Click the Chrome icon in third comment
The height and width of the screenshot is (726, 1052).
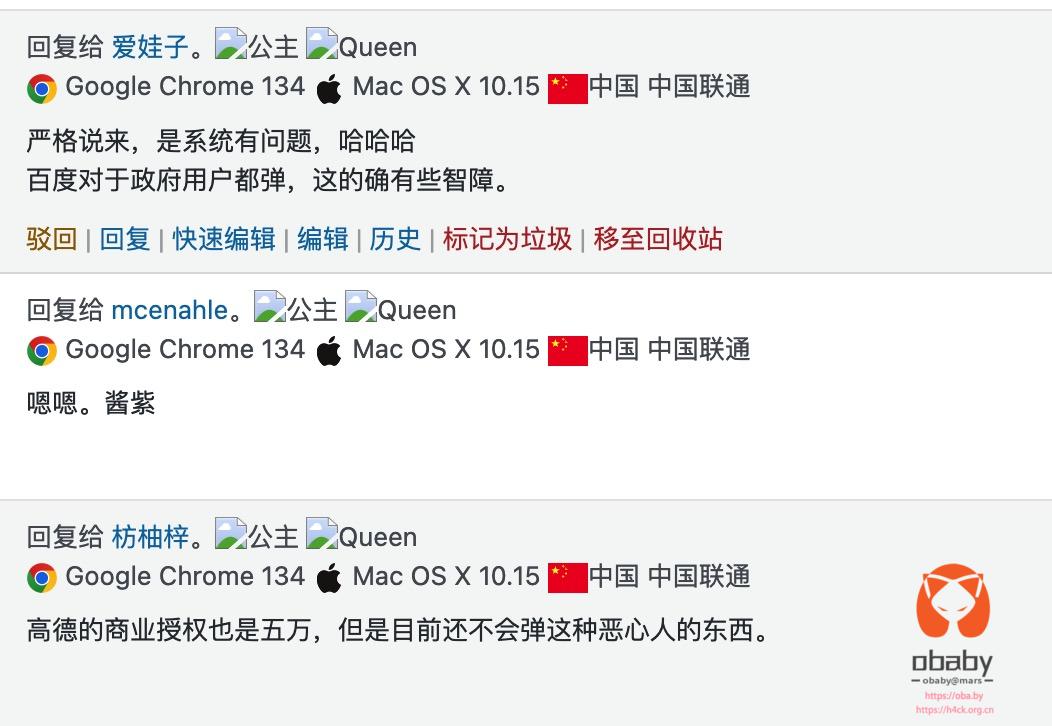coord(42,578)
